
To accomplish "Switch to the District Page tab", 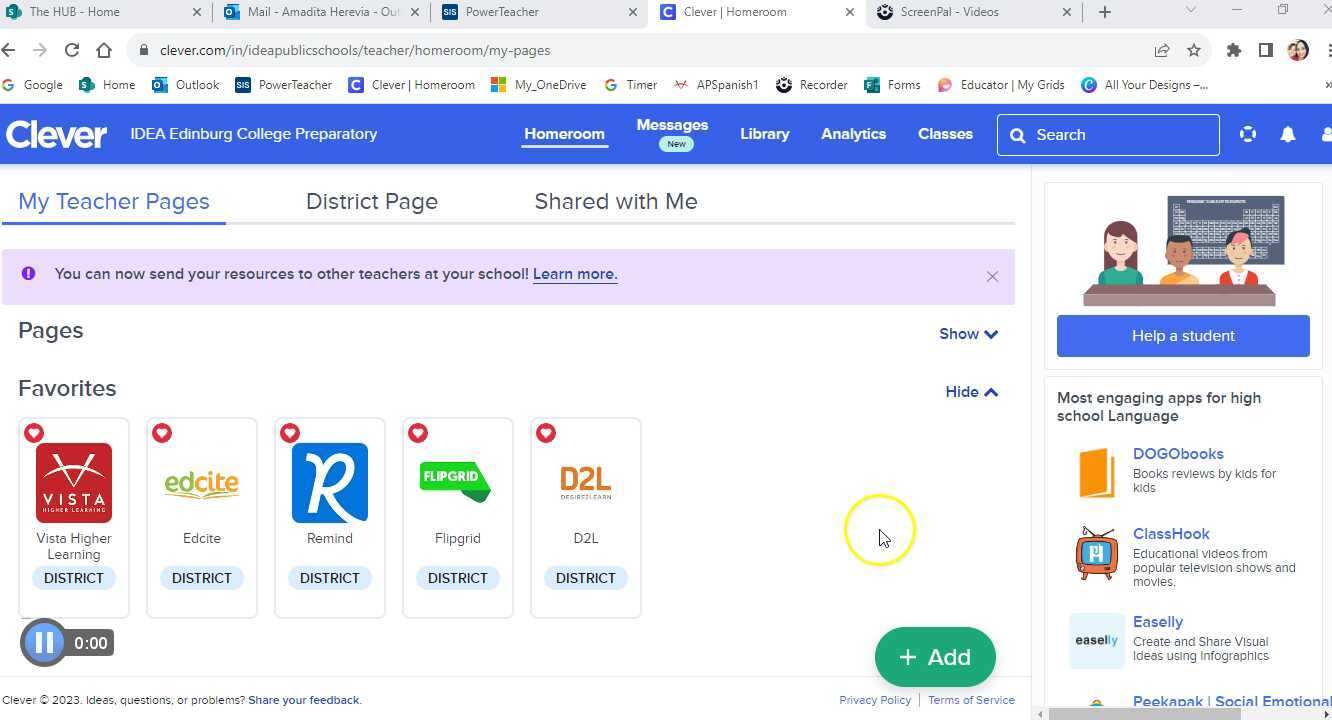I will 372,201.
